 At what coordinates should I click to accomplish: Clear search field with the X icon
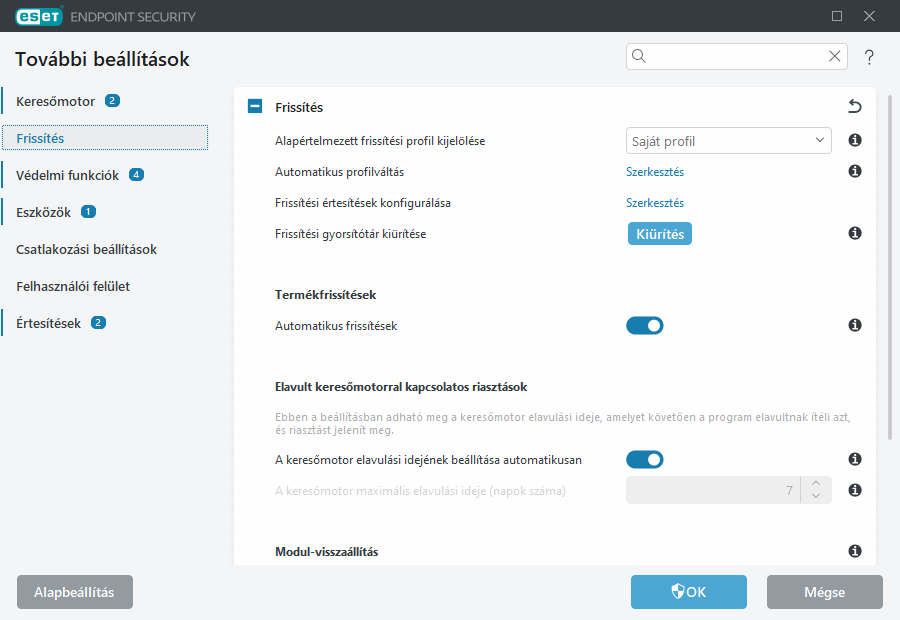834,57
